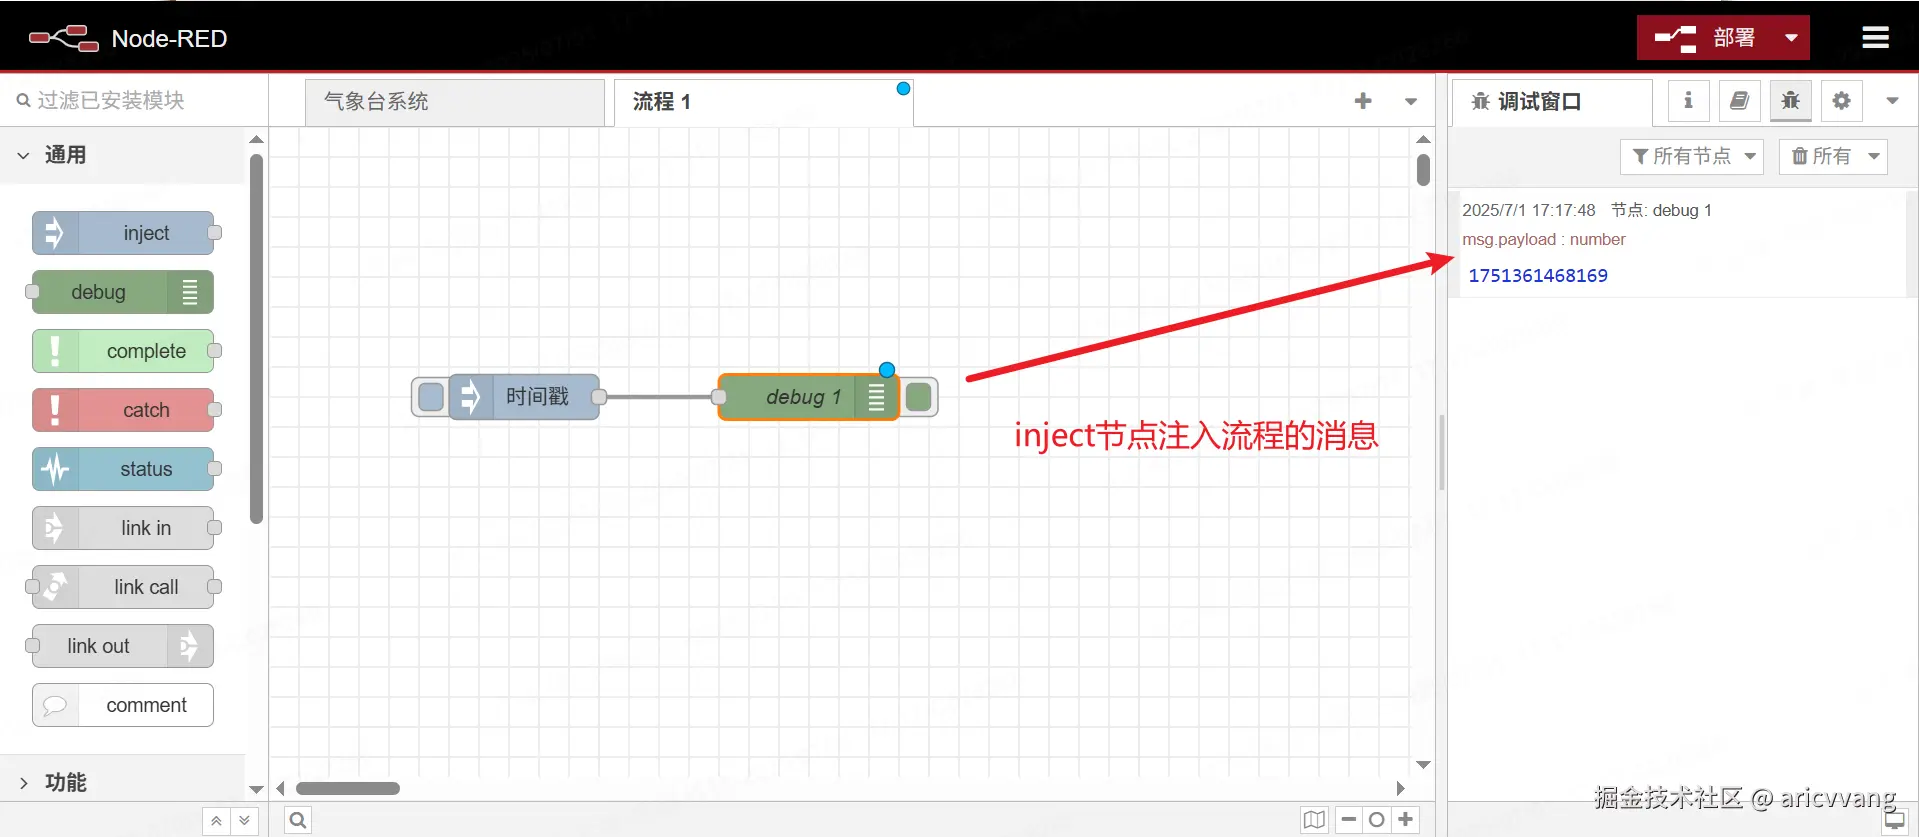Click the 部署 deploy button
This screenshot has width=1919, height=837.
click(x=1705, y=38)
